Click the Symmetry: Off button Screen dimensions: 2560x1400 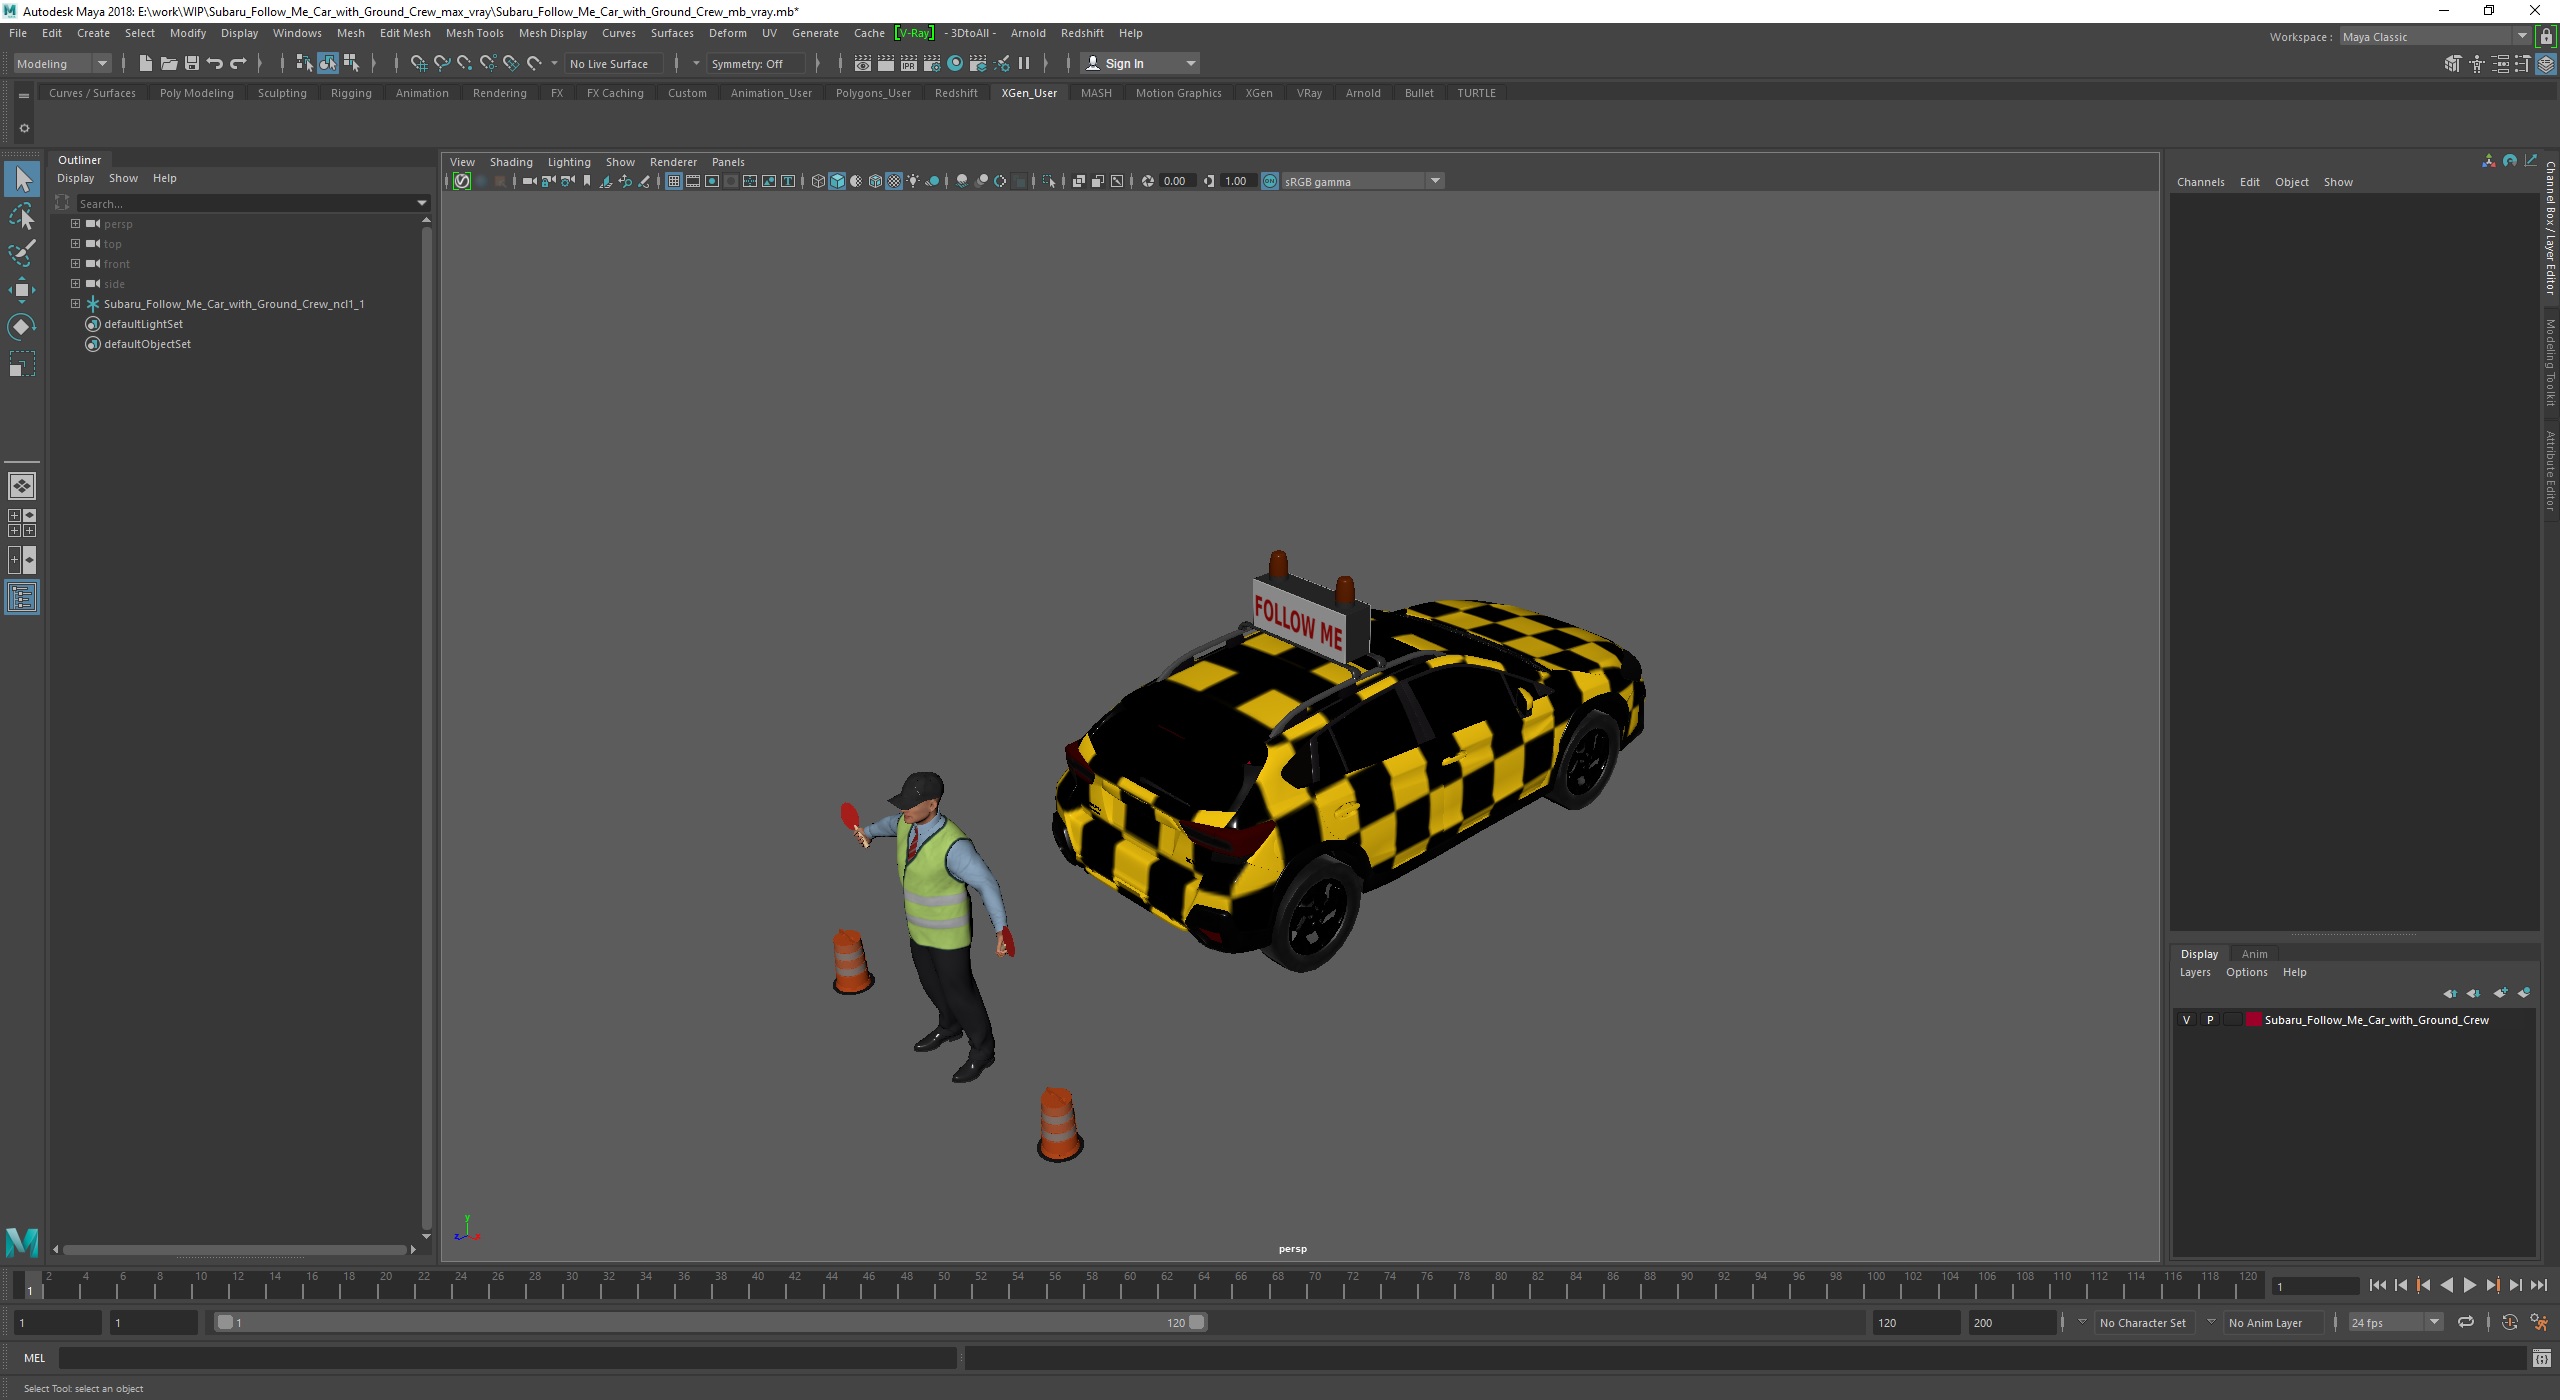pos(755,63)
